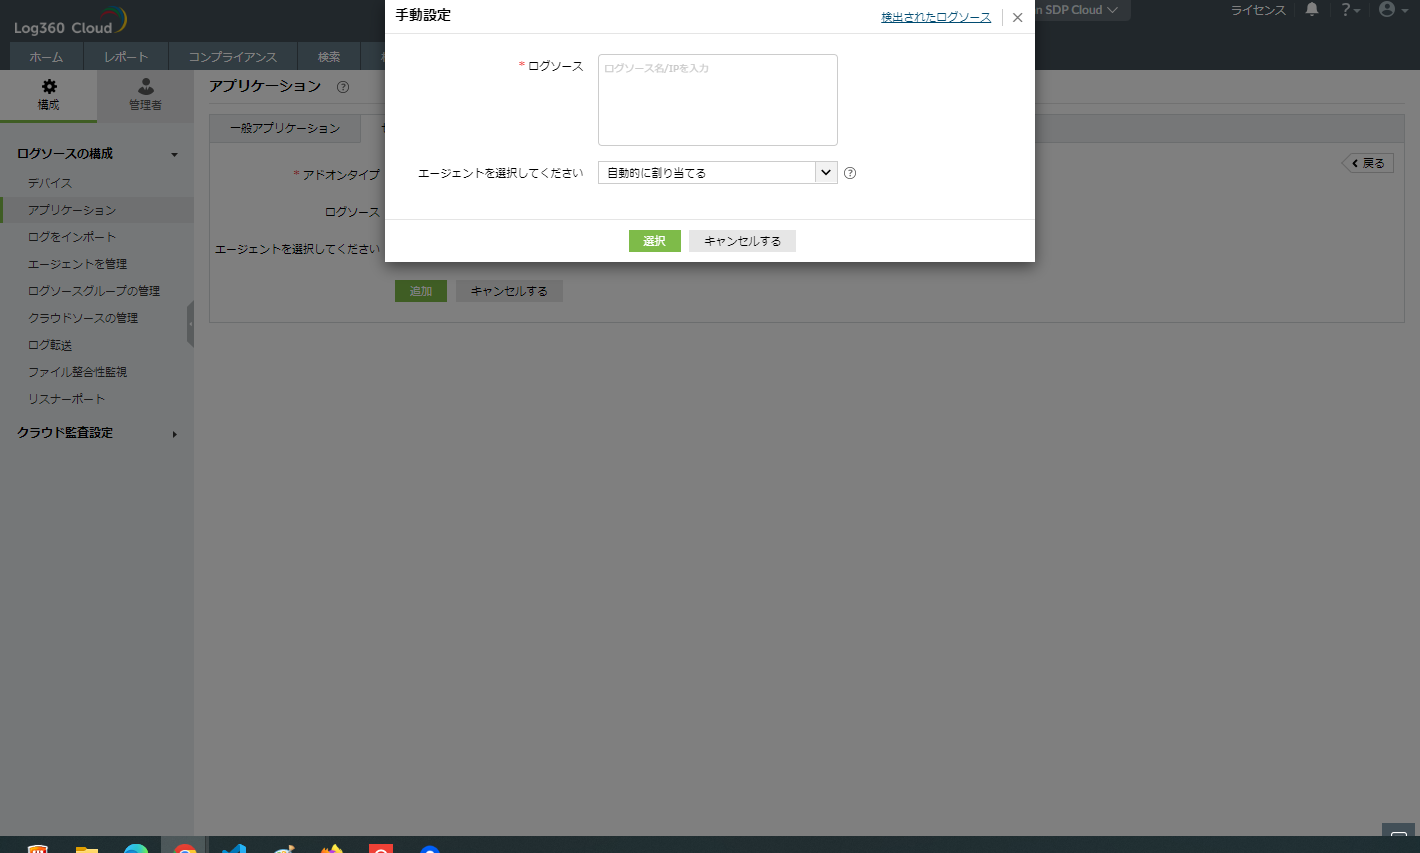Click キャンセルする in the 手動設定 dialog
Viewport: 1420px width, 853px height.
tap(742, 241)
